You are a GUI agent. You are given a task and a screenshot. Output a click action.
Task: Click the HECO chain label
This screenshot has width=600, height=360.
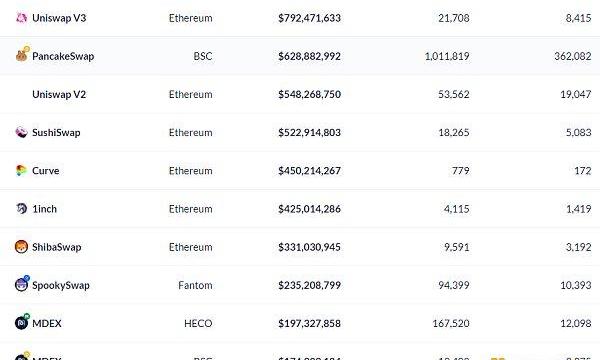(x=198, y=324)
